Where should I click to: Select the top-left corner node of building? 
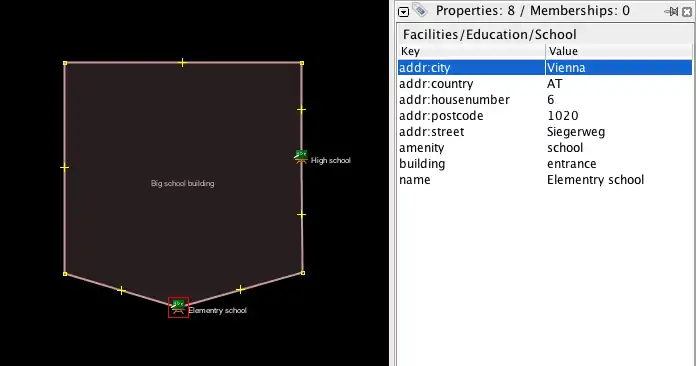[x=65, y=63]
